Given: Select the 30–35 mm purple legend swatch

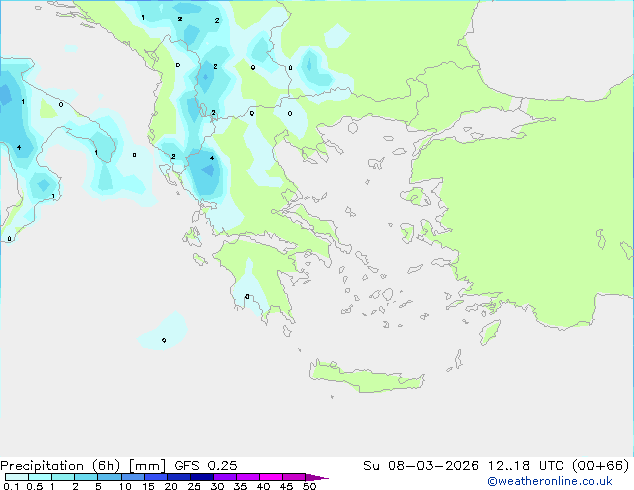Looking at the screenshot, I should (x=225, y=477).
